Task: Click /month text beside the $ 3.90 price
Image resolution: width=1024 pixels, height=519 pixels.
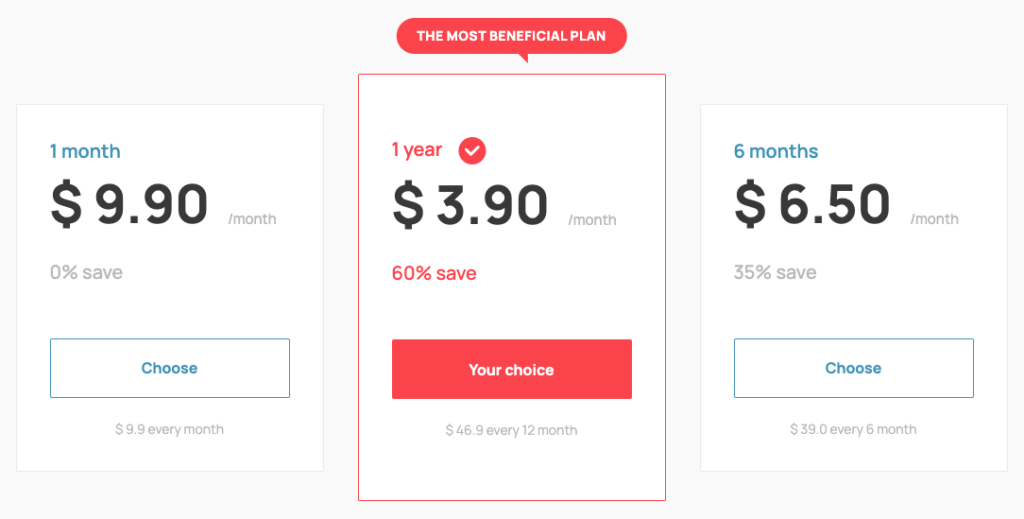Action: point(593,220)
